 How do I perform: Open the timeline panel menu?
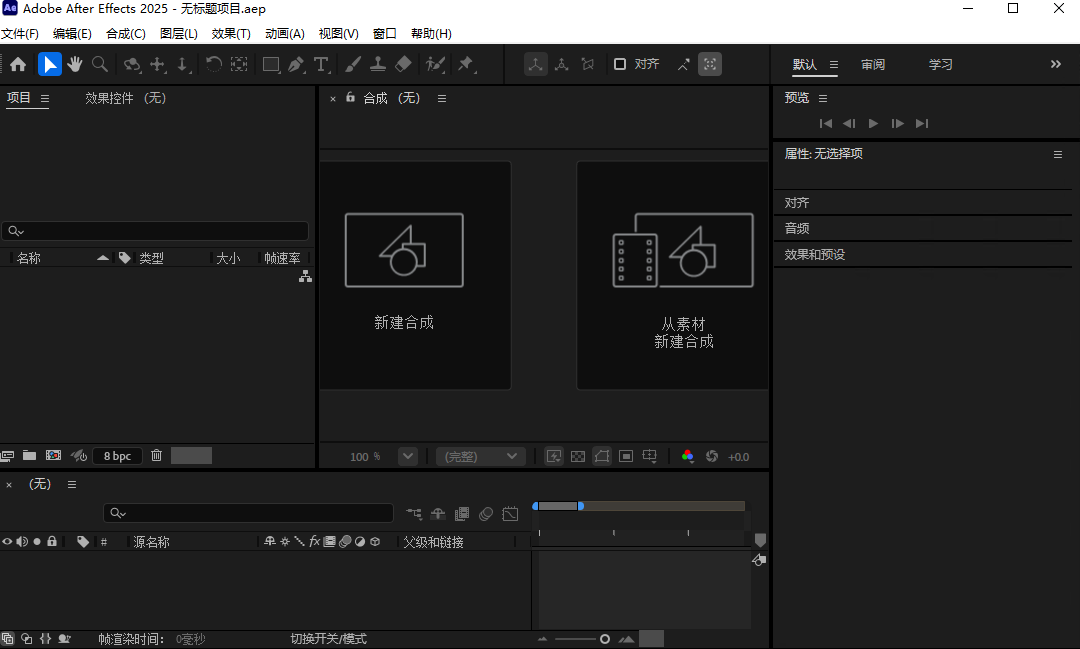point(72,484)
